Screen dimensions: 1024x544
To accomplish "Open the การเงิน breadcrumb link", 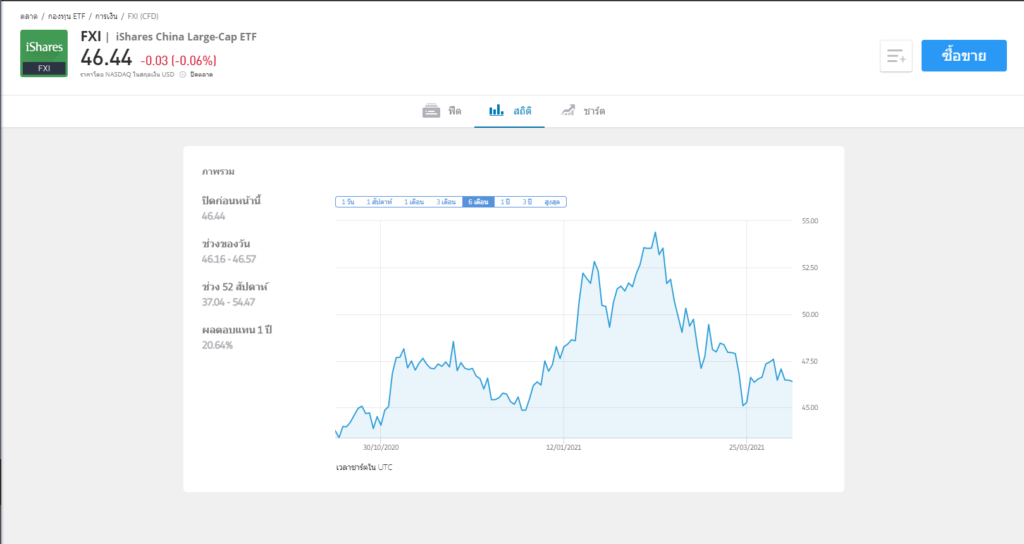I will click(x=107, y=17).
